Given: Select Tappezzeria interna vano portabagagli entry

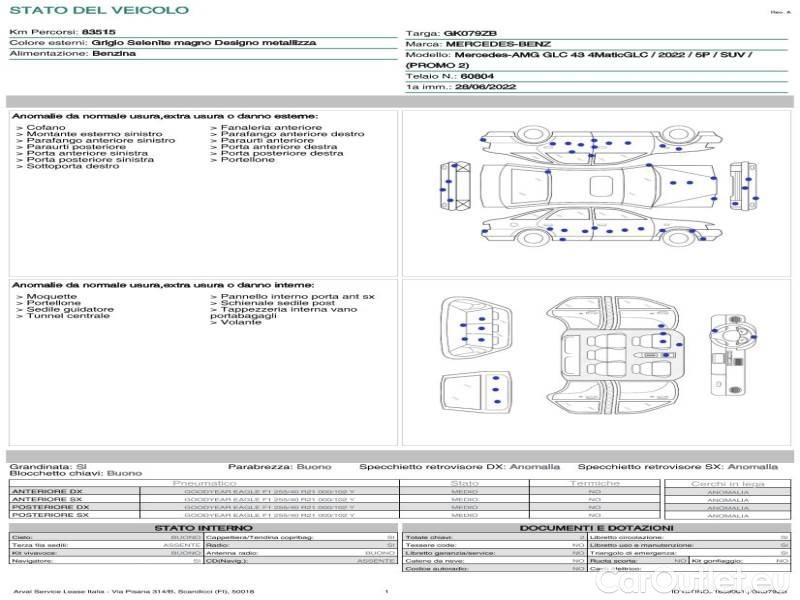Looking at the screenshot, I should point(284,312).
